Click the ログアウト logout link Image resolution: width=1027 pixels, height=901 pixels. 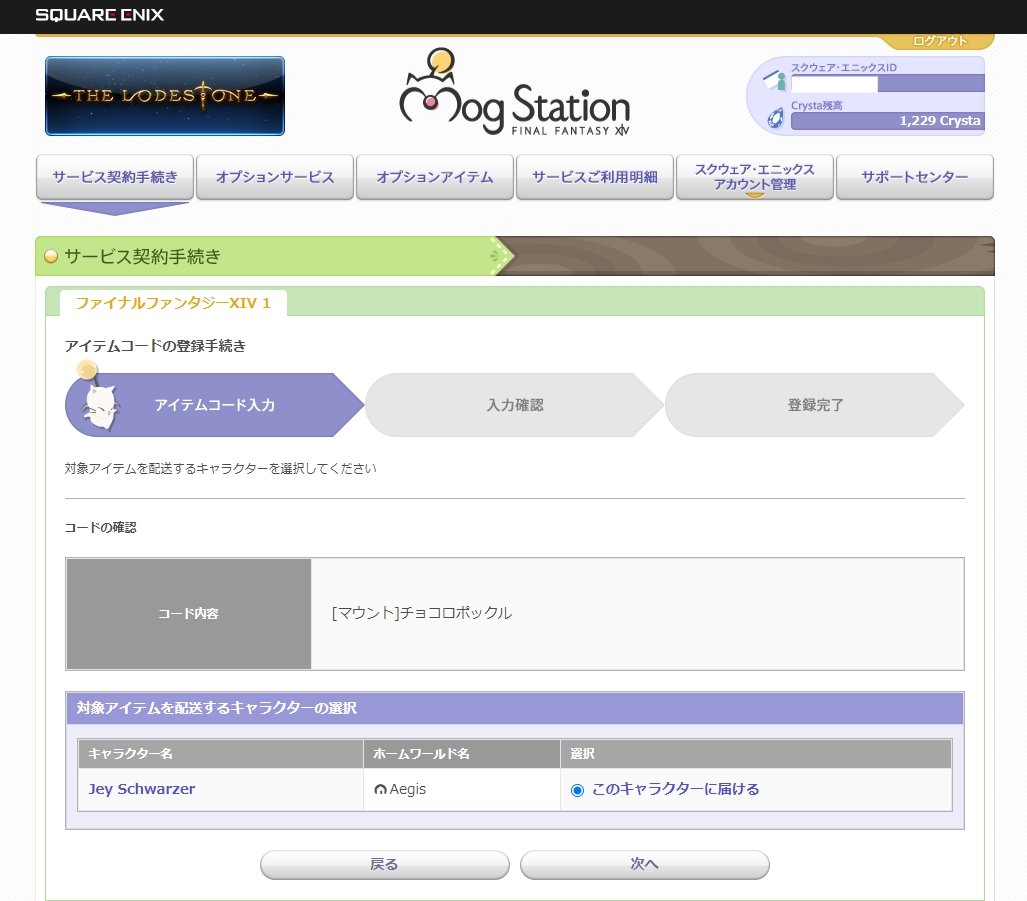coord(940,41)
